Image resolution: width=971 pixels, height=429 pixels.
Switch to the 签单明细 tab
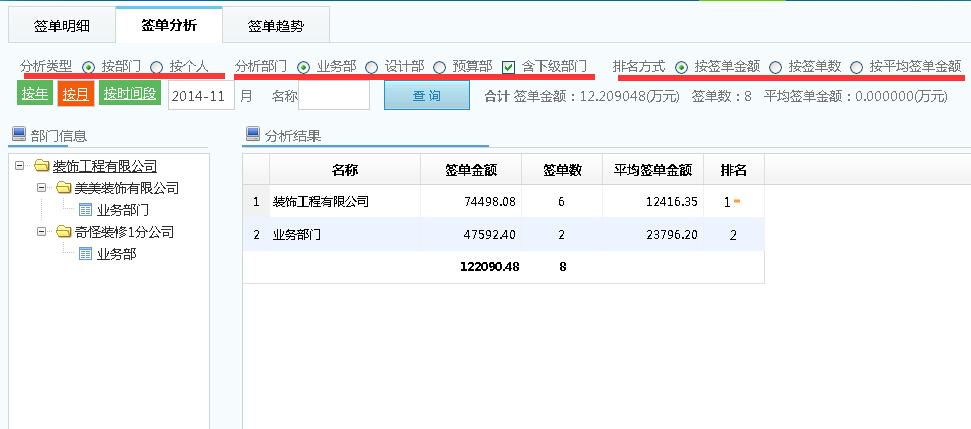click(61, 25)
